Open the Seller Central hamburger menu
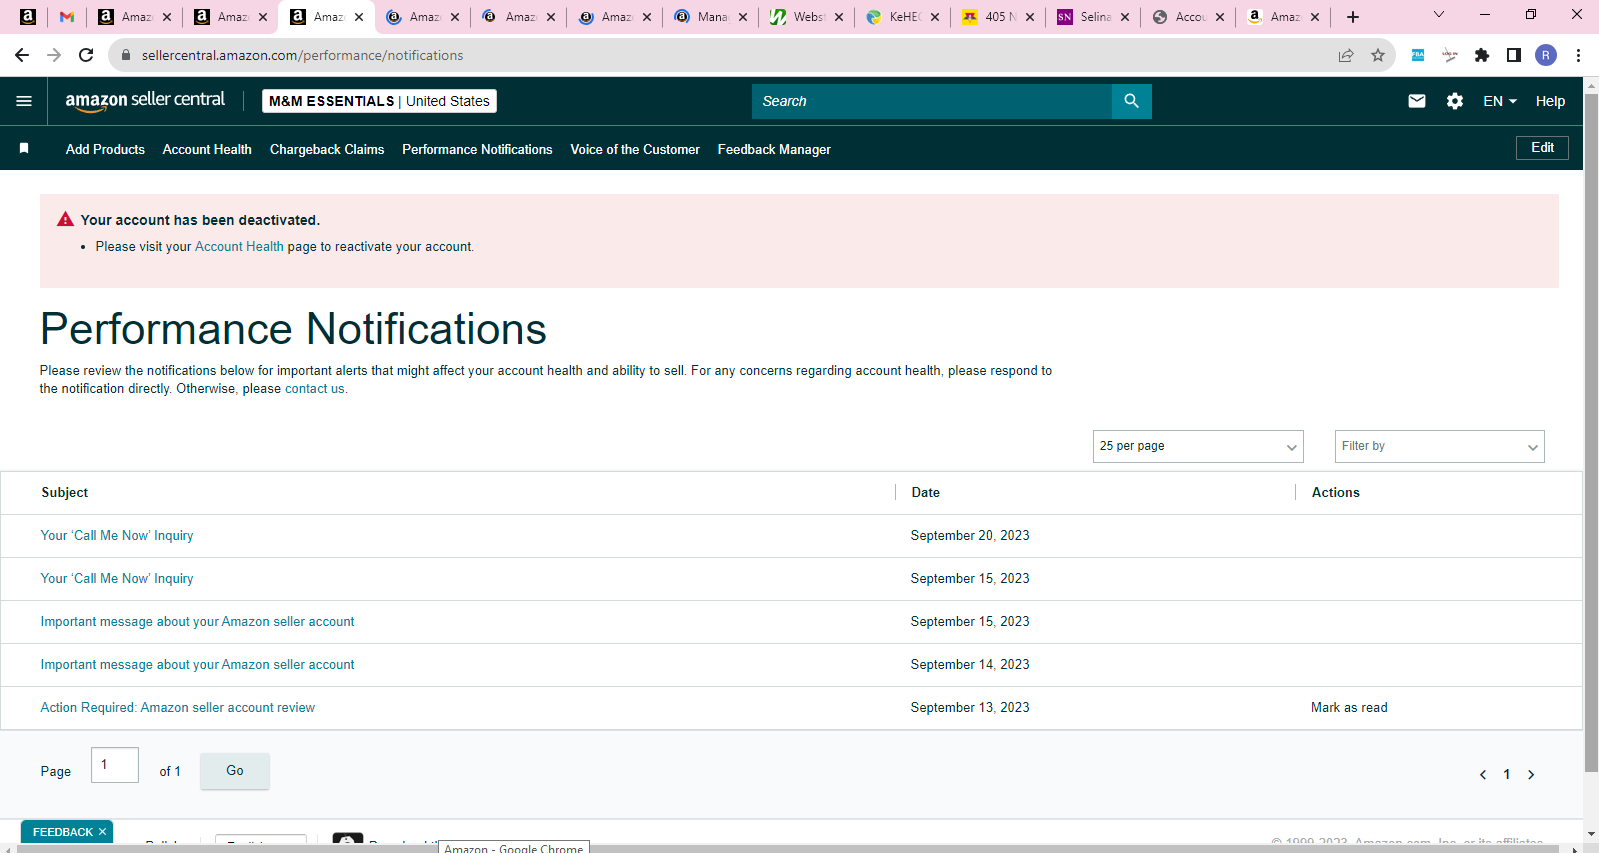 [x=24, y=101]
